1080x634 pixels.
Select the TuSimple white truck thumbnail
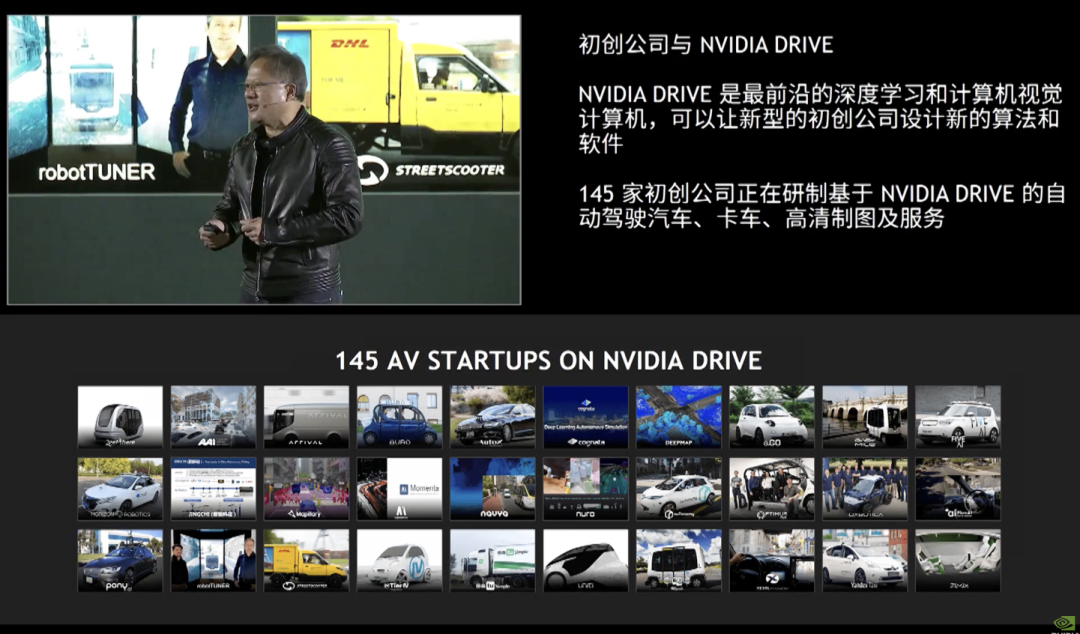(x=492, y=560)
